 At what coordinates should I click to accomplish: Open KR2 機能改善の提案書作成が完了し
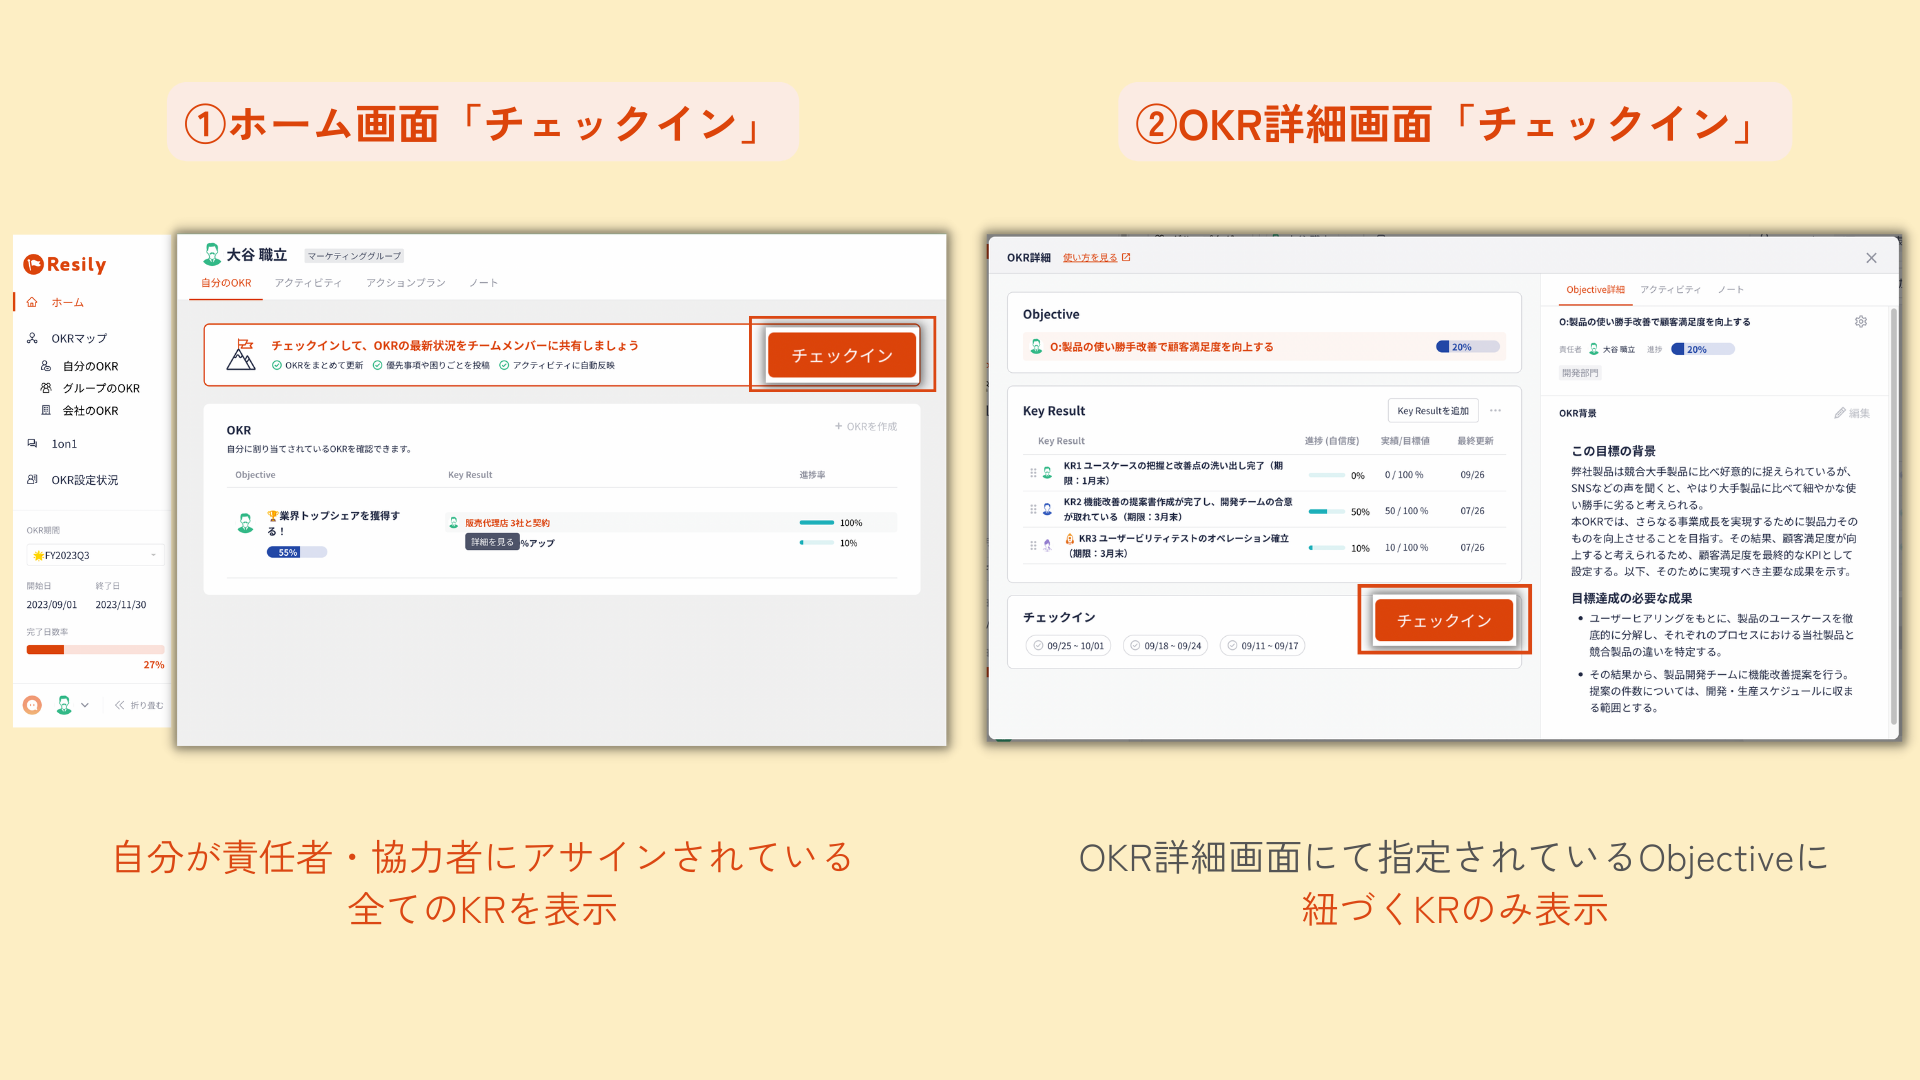[x=1178, y=509]
